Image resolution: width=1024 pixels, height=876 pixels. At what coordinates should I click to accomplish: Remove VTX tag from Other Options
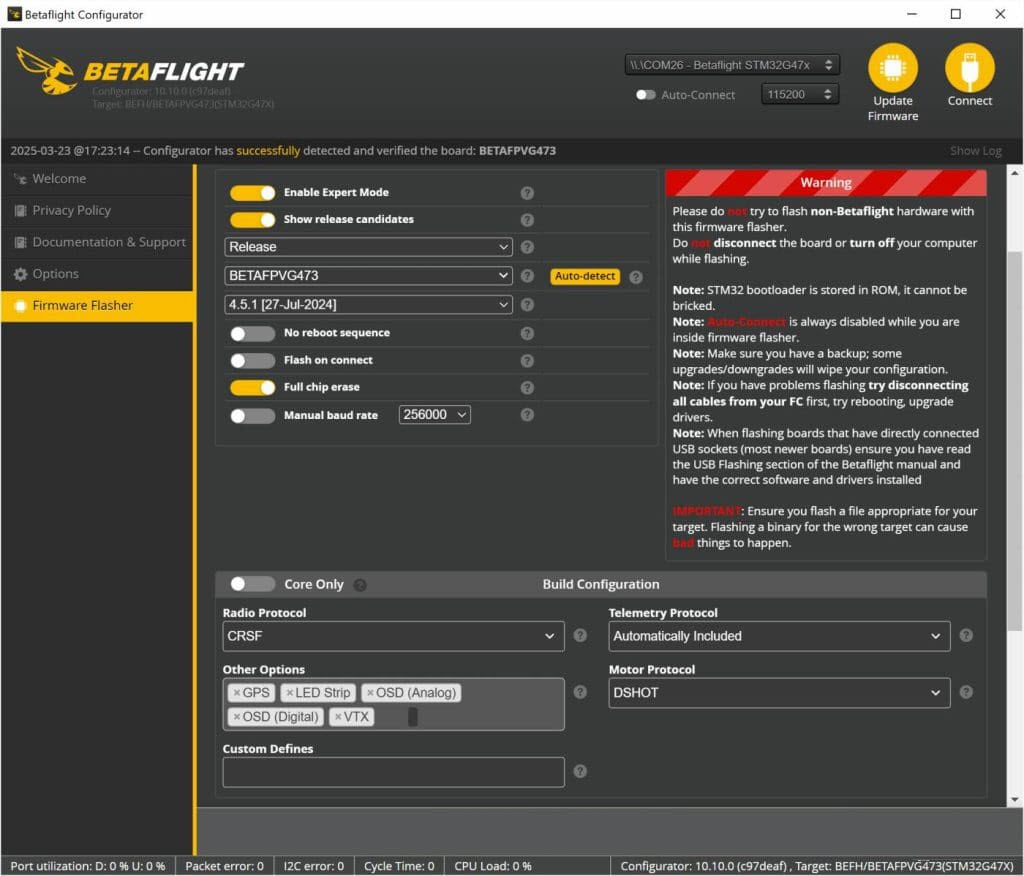point(338,717)
